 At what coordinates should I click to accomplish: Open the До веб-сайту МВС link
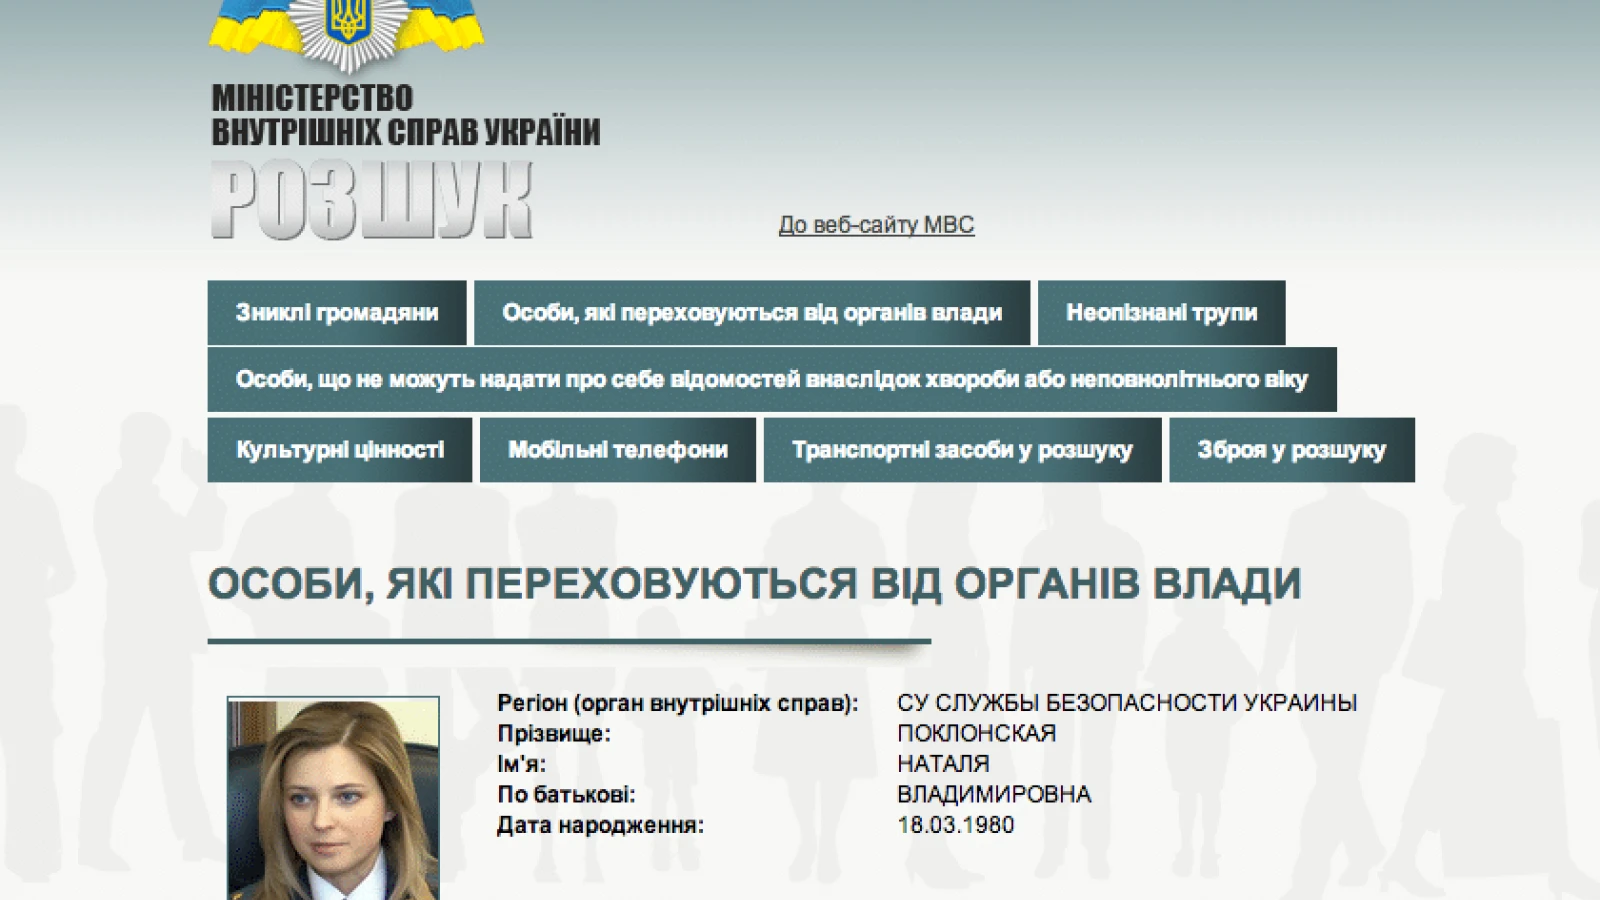click(x=876, y=225)
